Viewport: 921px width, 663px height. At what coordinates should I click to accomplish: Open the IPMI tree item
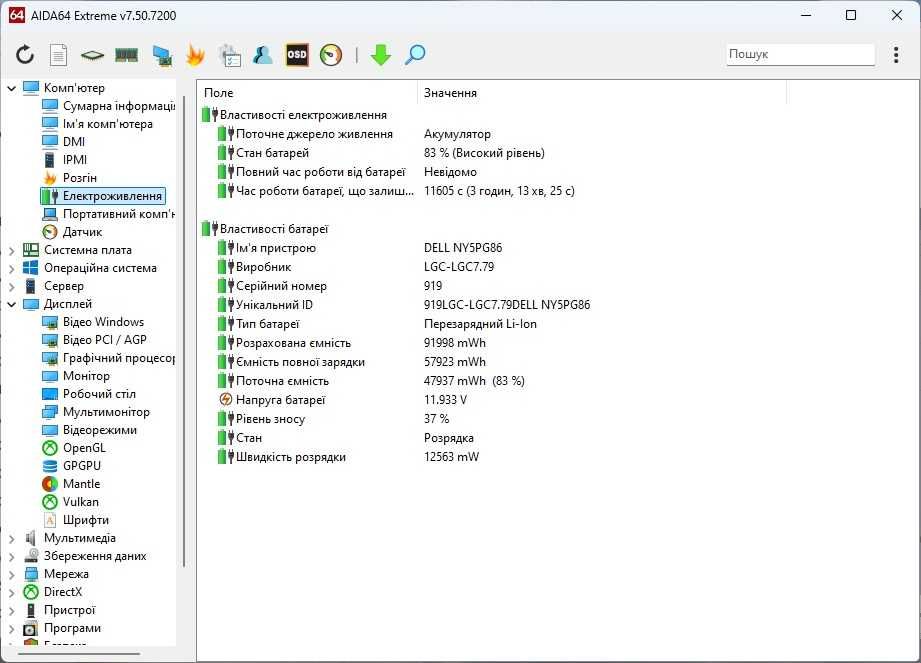click(65, 160)
